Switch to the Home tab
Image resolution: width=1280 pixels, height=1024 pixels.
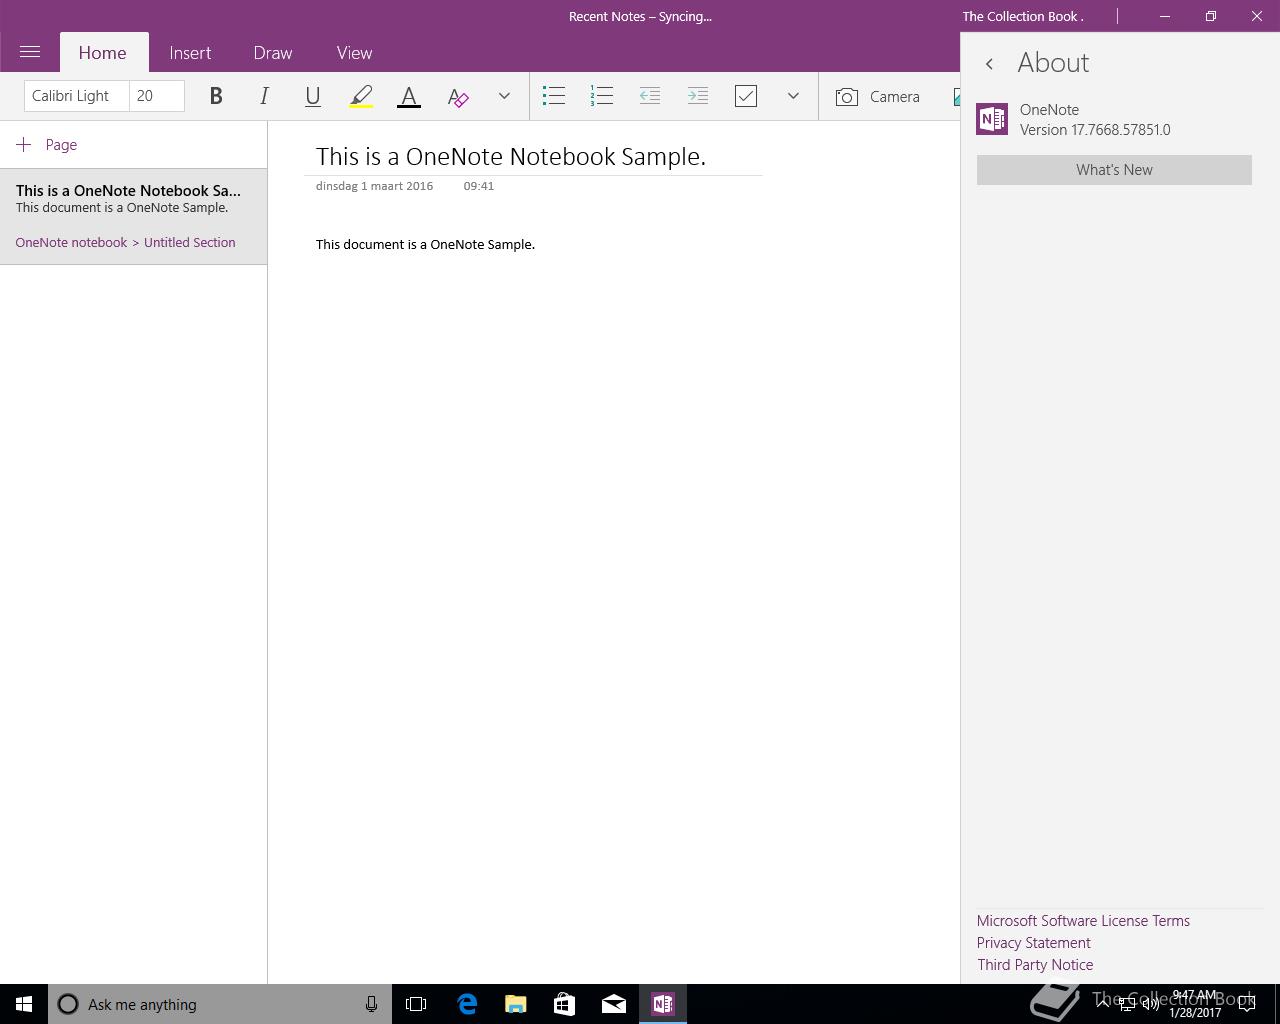click(x=102, y=53)
